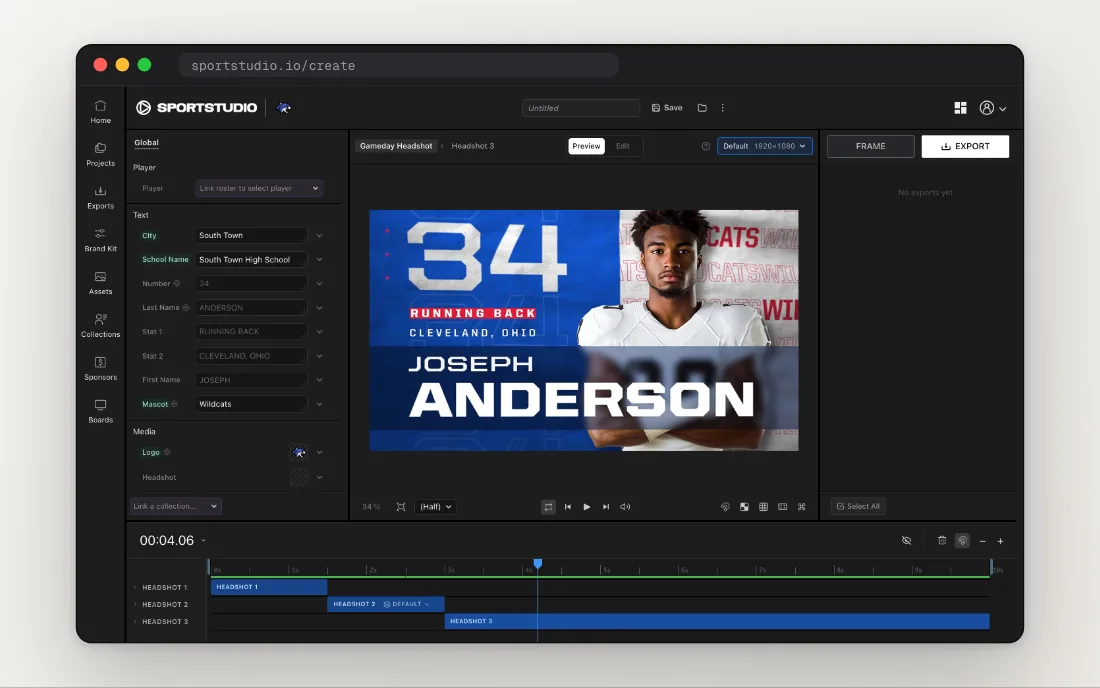1100x688 pixels.
Task: Skip to the end of preview
Action: click(x=605, y=507)
